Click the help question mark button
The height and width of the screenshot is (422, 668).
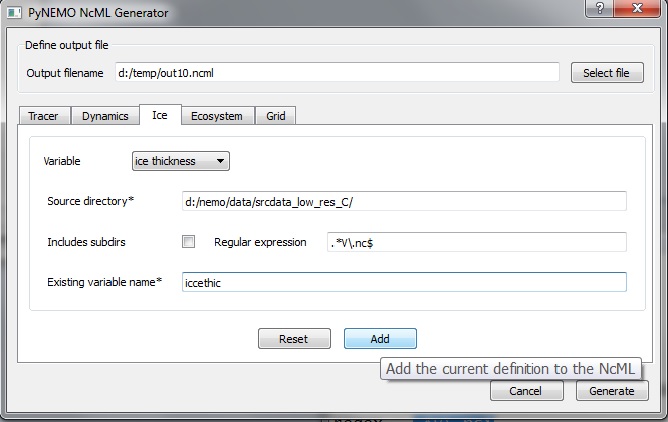click(x=600, y=8)
